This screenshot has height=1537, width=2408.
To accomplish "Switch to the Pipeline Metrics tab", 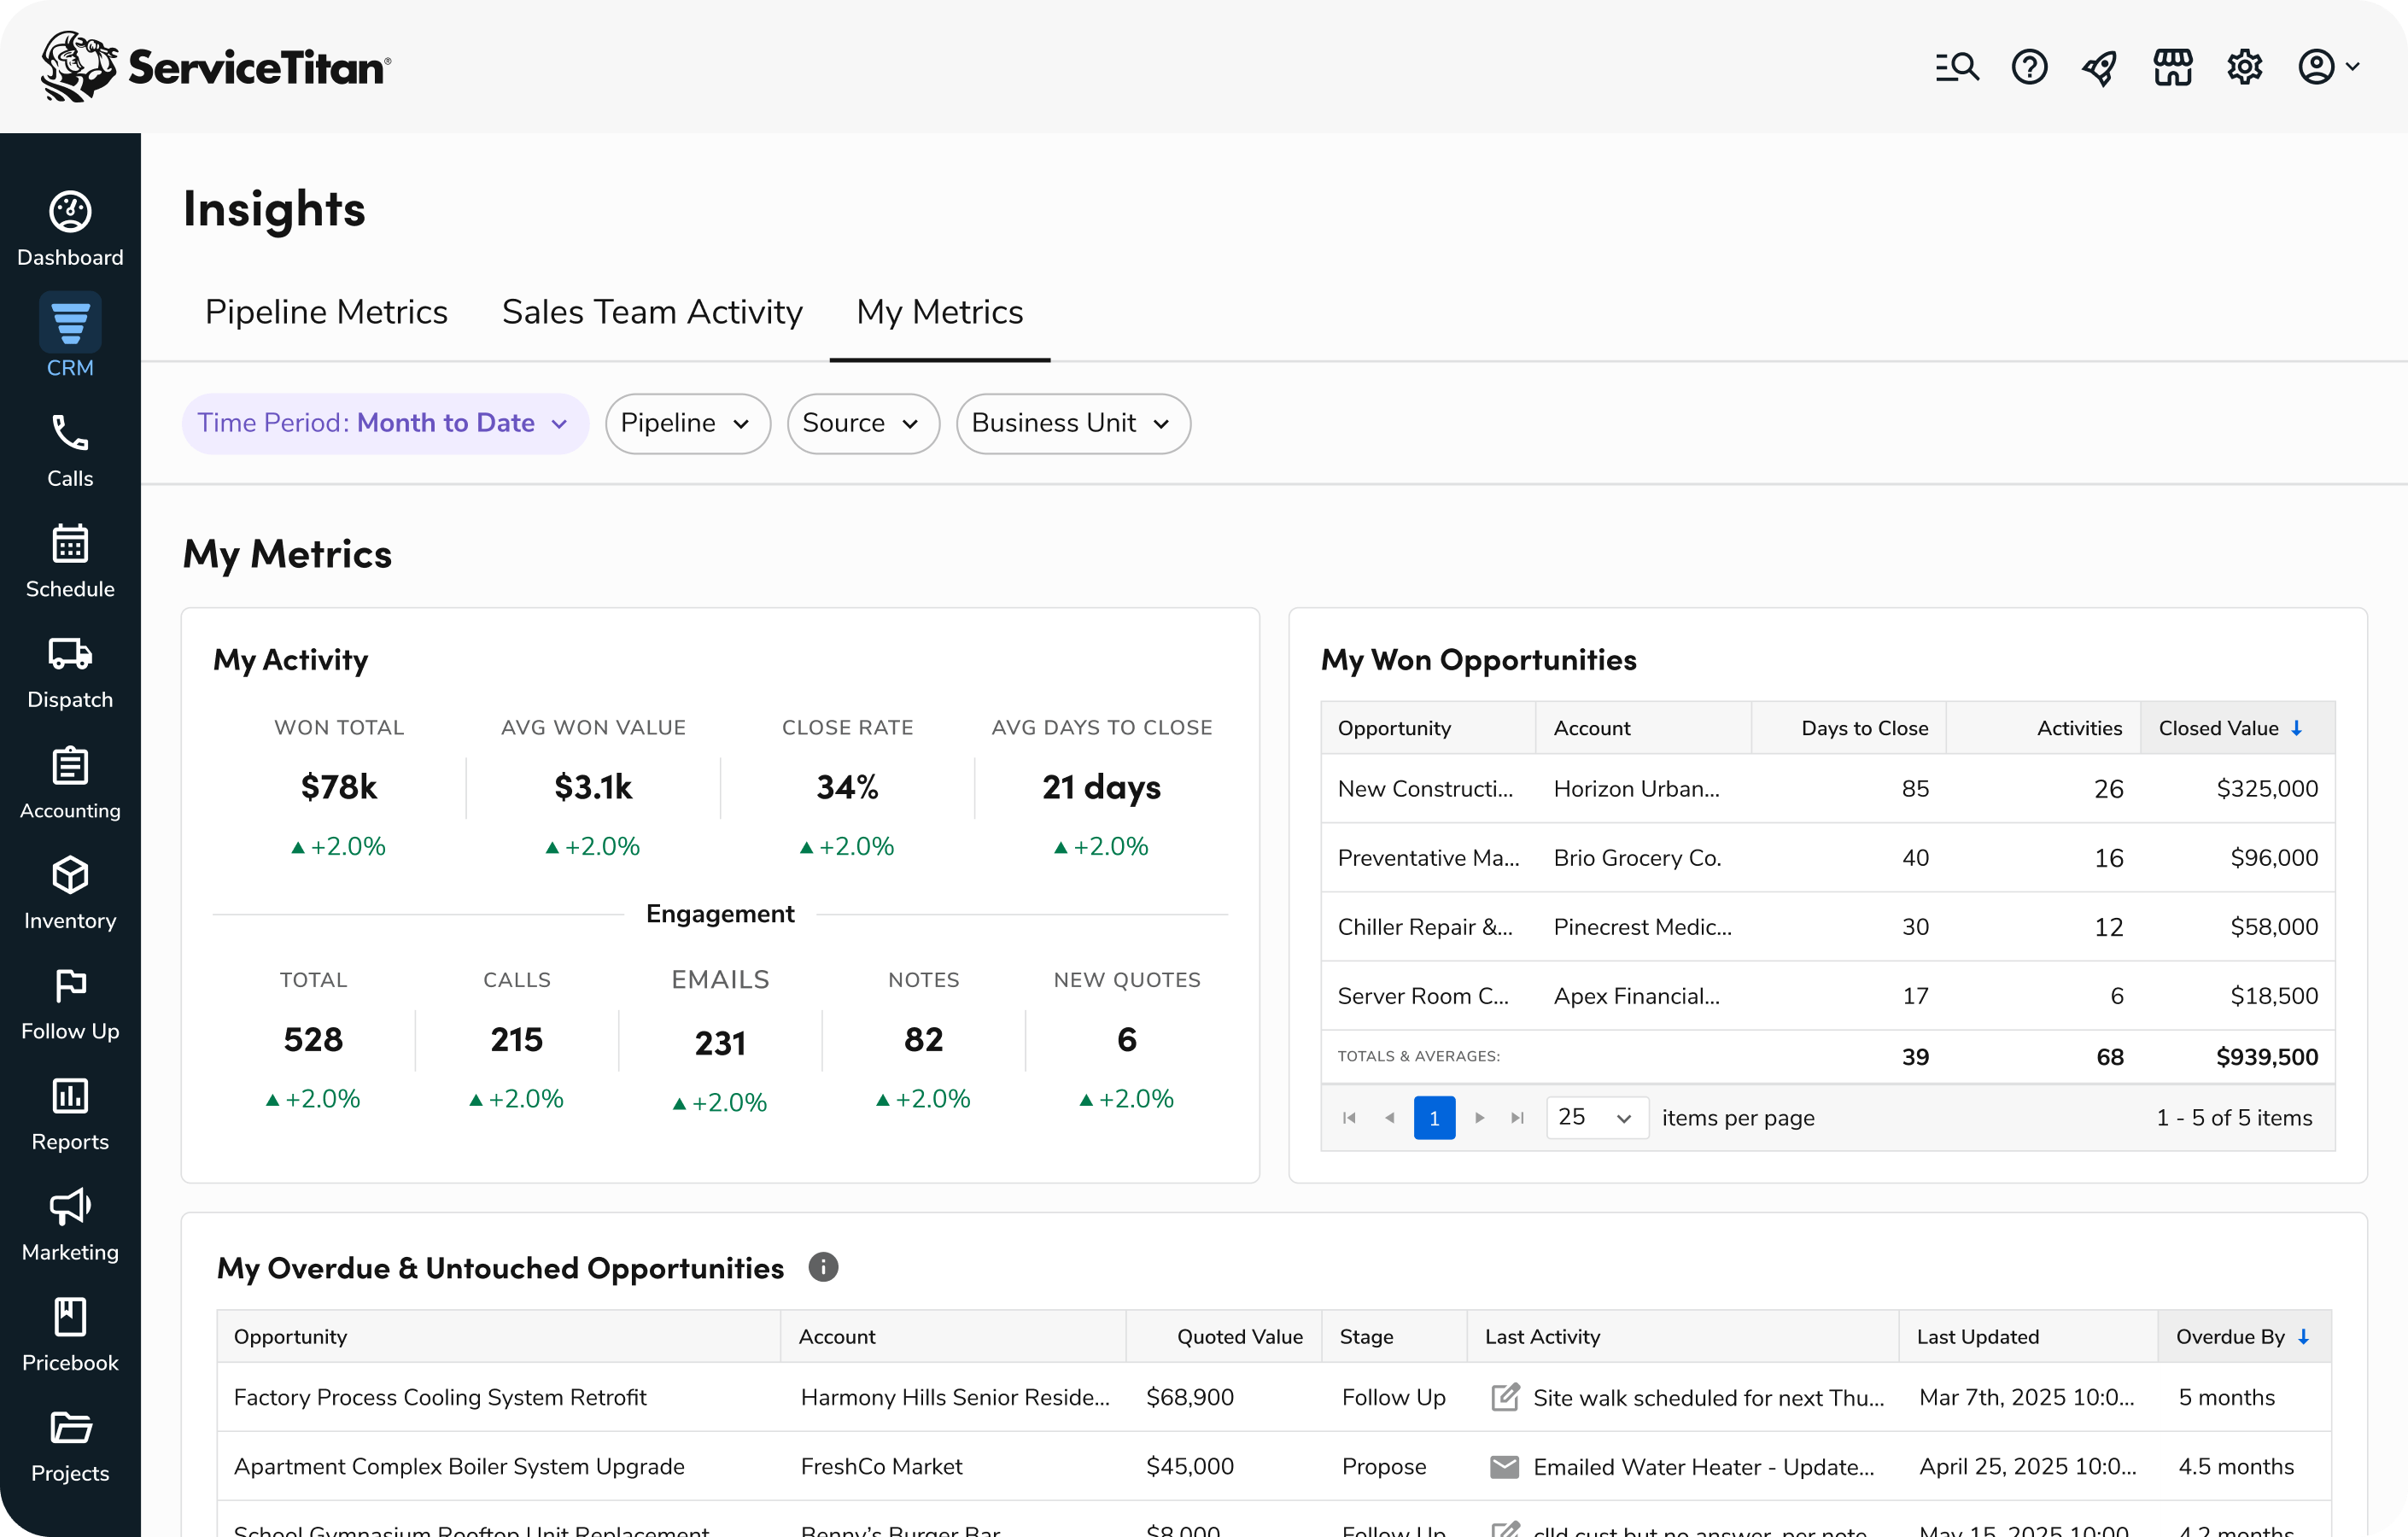I will (326, 312).
